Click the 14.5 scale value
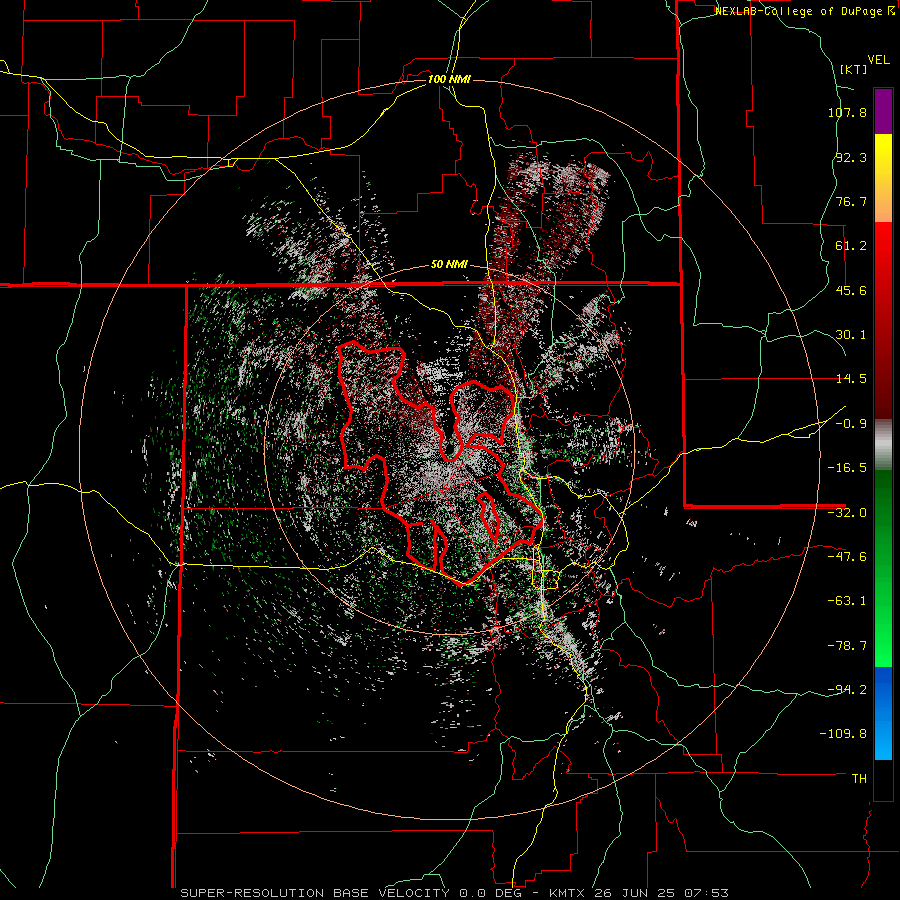The width and height of the screenshot is (900, 900). click(x=851, y=379)
